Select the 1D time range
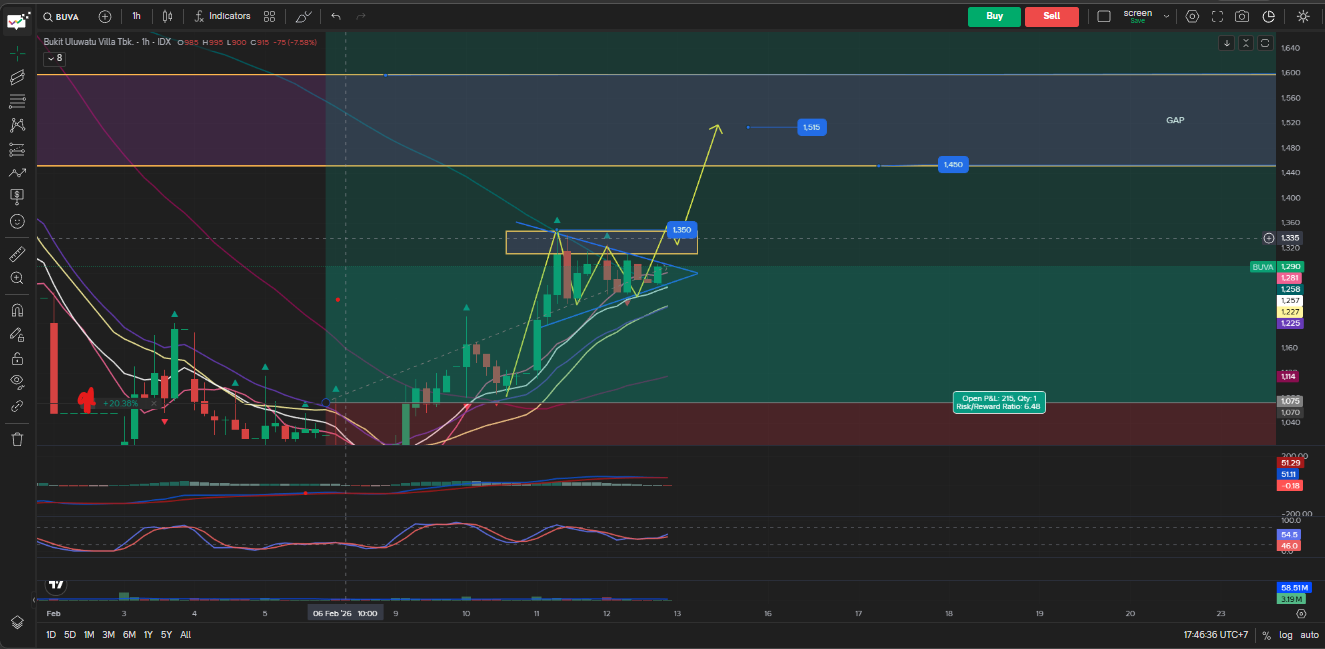 click(x=51, y=635)
